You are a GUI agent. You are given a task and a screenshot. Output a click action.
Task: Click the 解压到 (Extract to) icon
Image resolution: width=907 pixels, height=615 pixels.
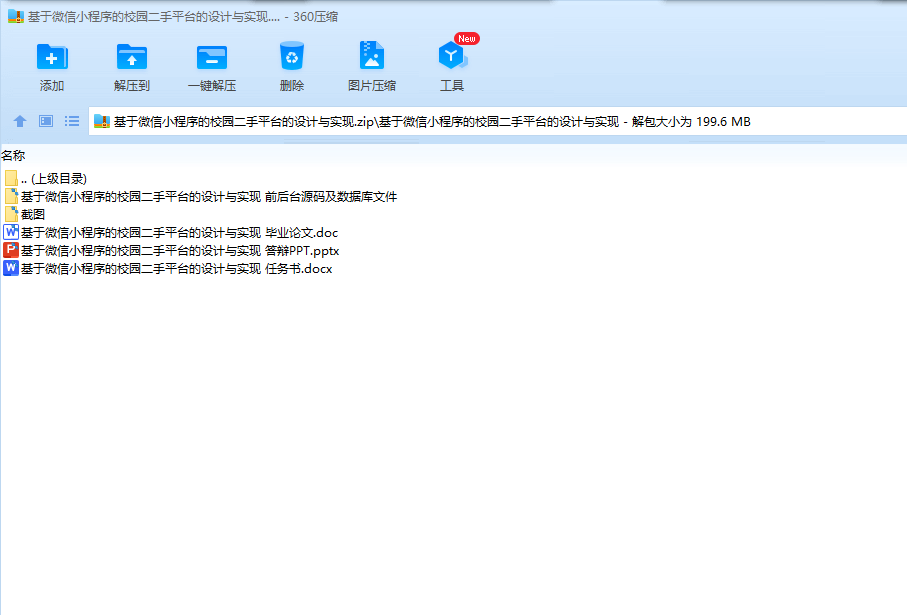pos(132,57)
